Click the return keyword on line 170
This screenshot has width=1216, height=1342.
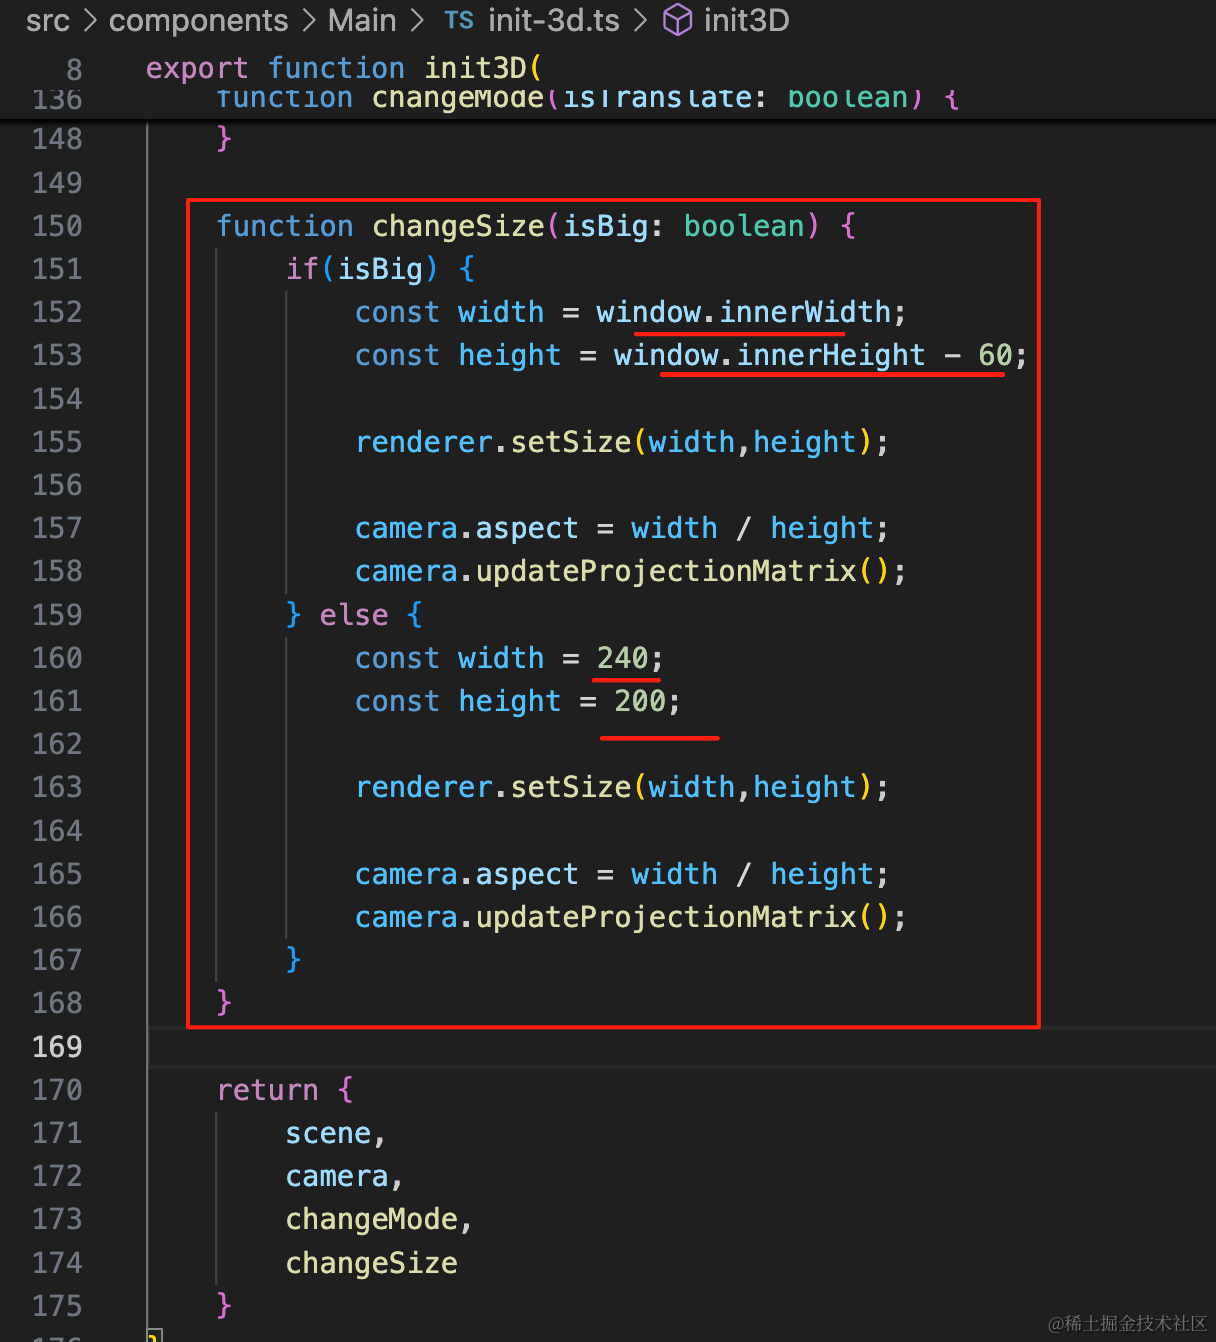click(x=268, y=1090)
